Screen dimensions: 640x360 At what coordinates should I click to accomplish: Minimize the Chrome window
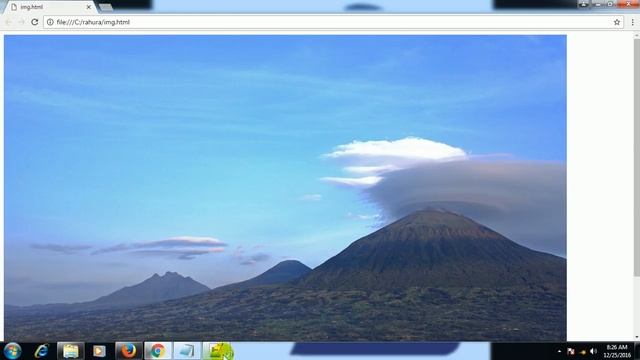(598, 4)
